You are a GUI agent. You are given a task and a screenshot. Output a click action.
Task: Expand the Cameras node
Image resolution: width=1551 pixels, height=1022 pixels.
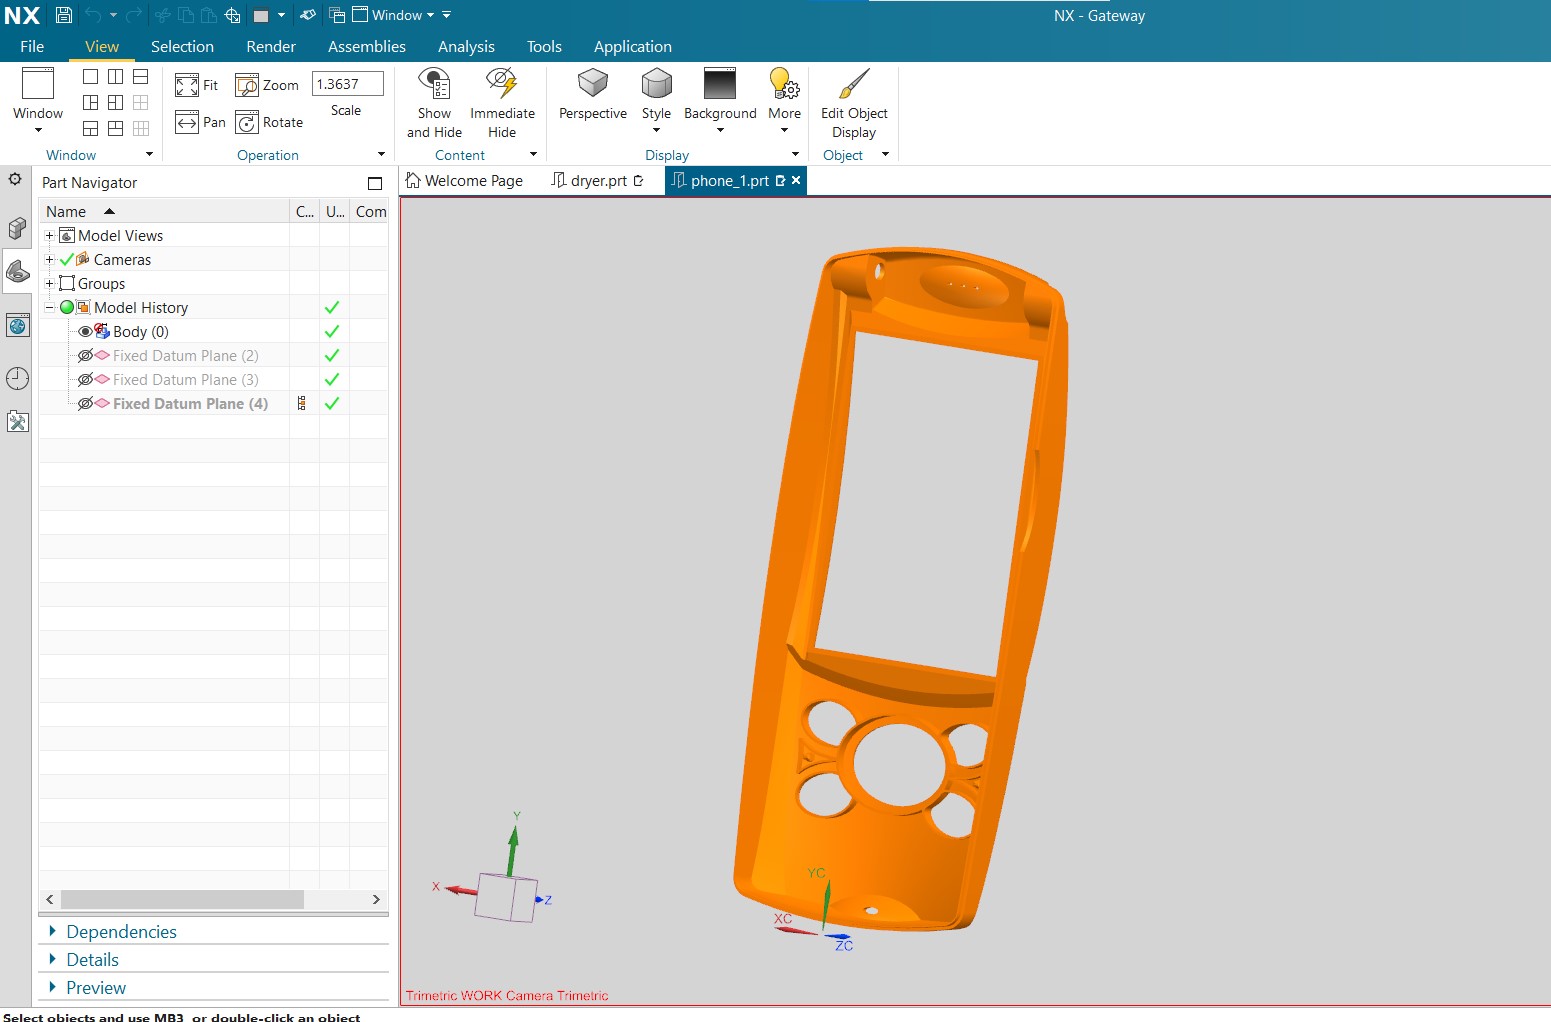(49, 259)
